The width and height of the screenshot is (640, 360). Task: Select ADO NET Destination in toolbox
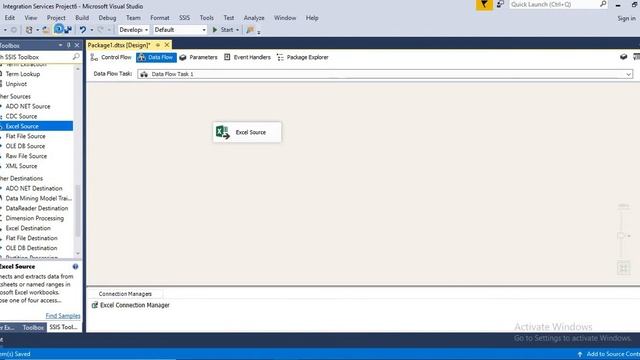pos(34,189)
